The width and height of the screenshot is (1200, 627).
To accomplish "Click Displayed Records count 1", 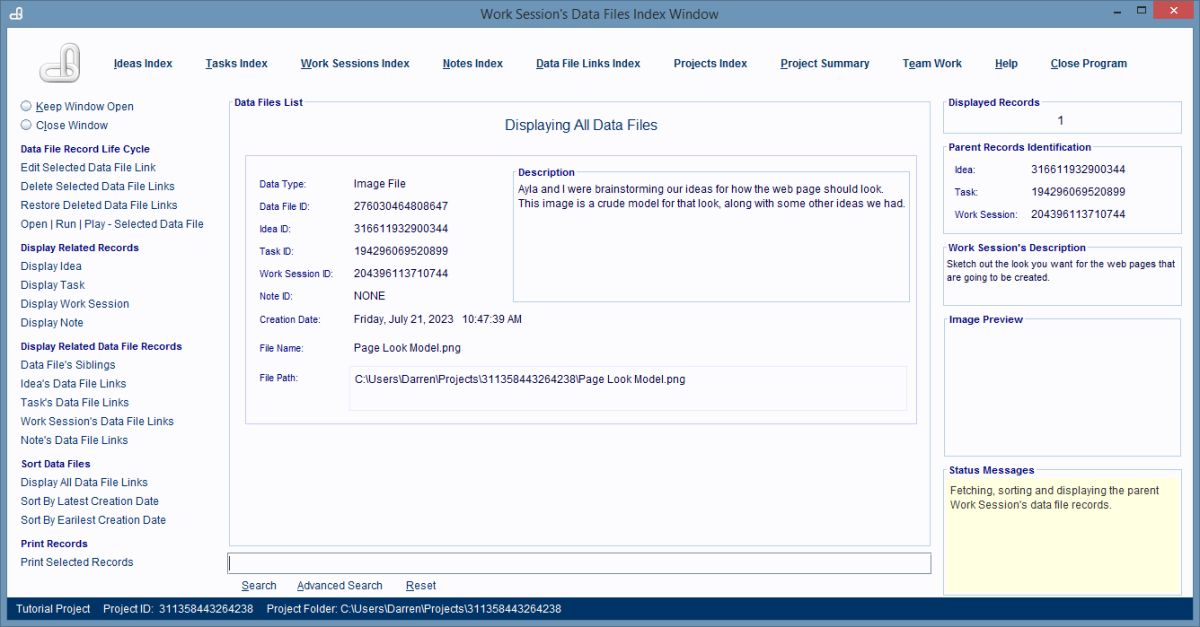I will pos(1061,120).
